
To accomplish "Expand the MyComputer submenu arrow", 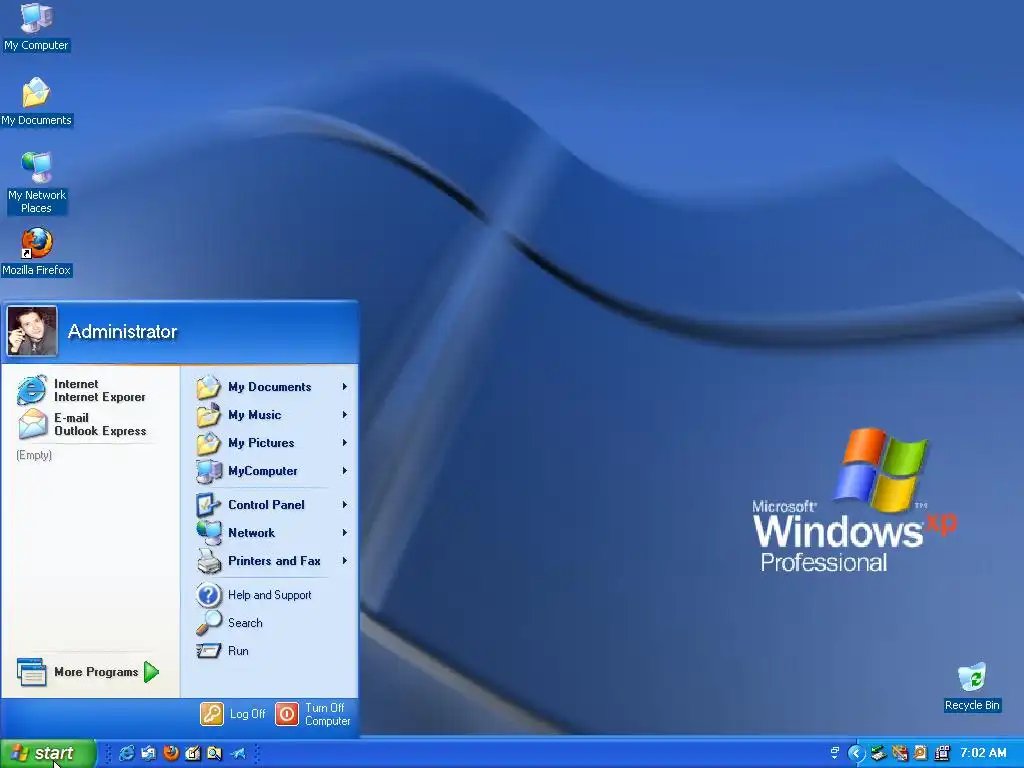I will tap(344, 471).
